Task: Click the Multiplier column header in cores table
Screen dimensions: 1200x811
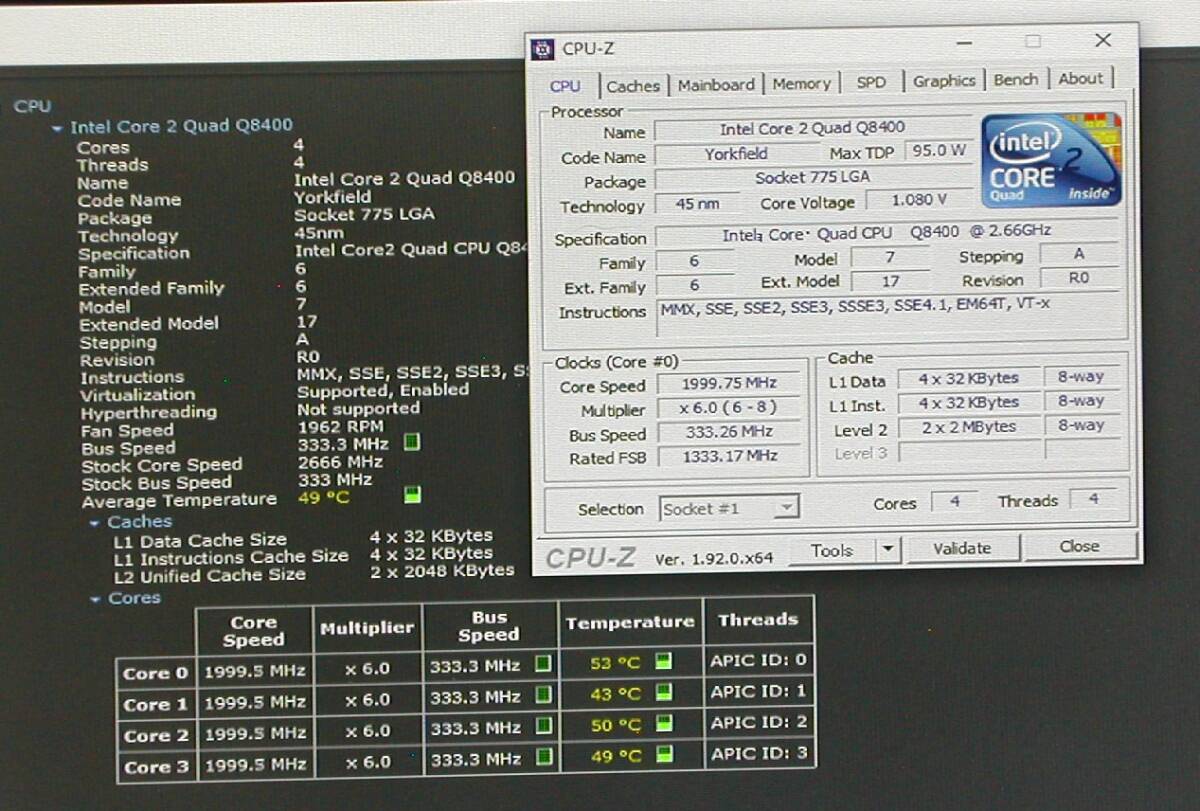Action: coord(367,630)
